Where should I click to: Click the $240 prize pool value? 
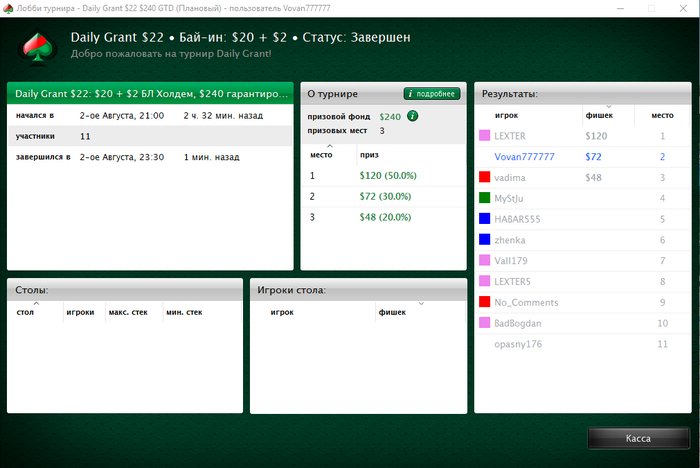[x=390, y=117]
